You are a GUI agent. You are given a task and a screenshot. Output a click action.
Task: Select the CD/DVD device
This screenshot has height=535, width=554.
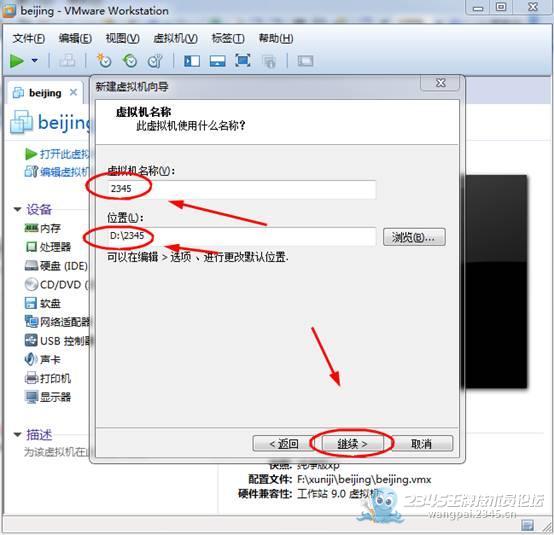(57, 284)
